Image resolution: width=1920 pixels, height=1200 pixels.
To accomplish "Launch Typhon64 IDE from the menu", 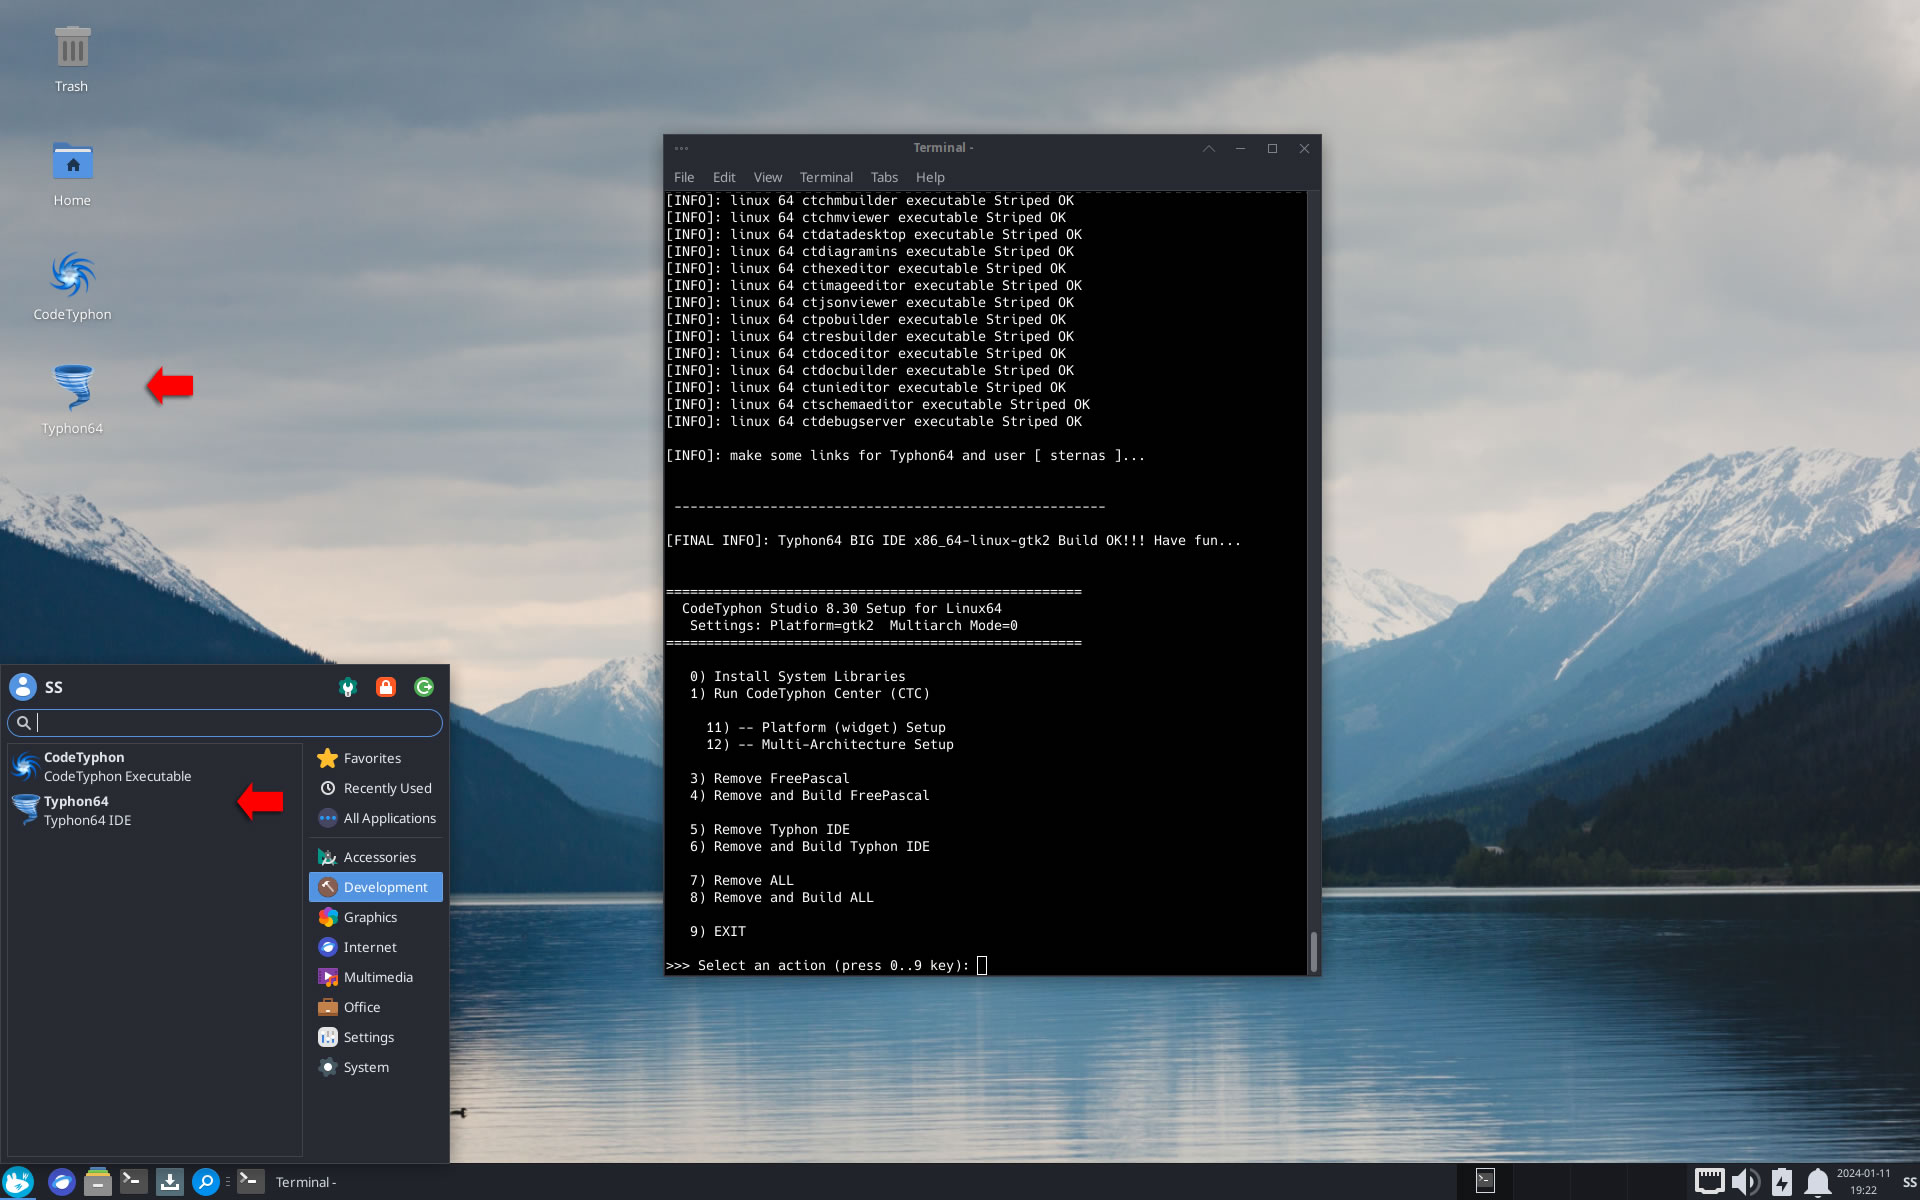I will (x=154, y=811).
